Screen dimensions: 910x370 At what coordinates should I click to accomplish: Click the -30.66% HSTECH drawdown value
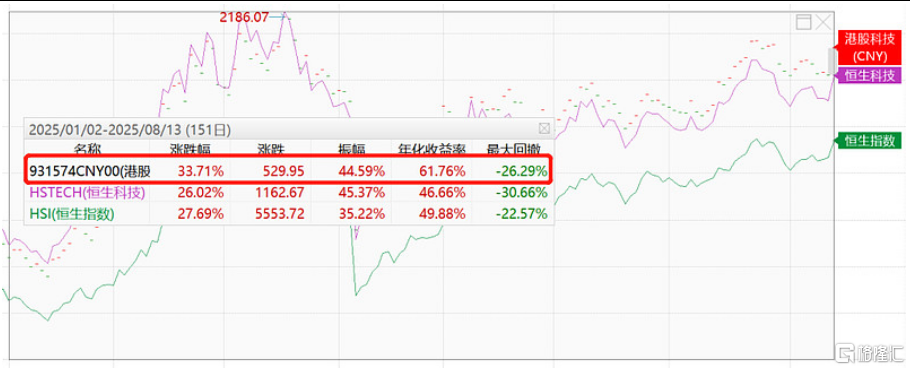tap(523, 193)
